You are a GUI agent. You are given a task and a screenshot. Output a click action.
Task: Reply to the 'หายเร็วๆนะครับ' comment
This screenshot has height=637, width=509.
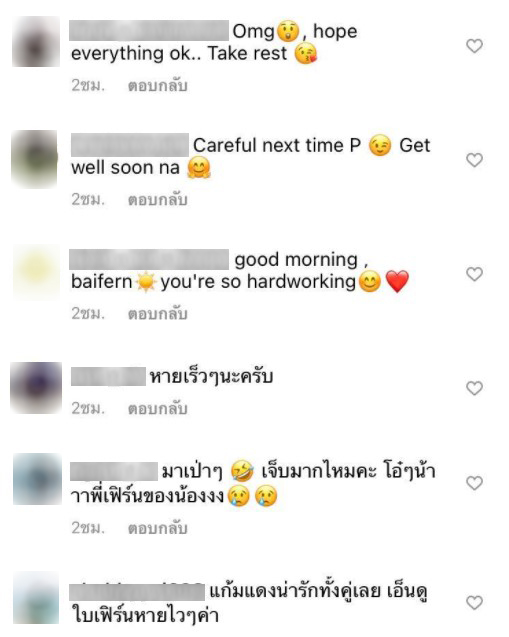(x=158, y=409)
